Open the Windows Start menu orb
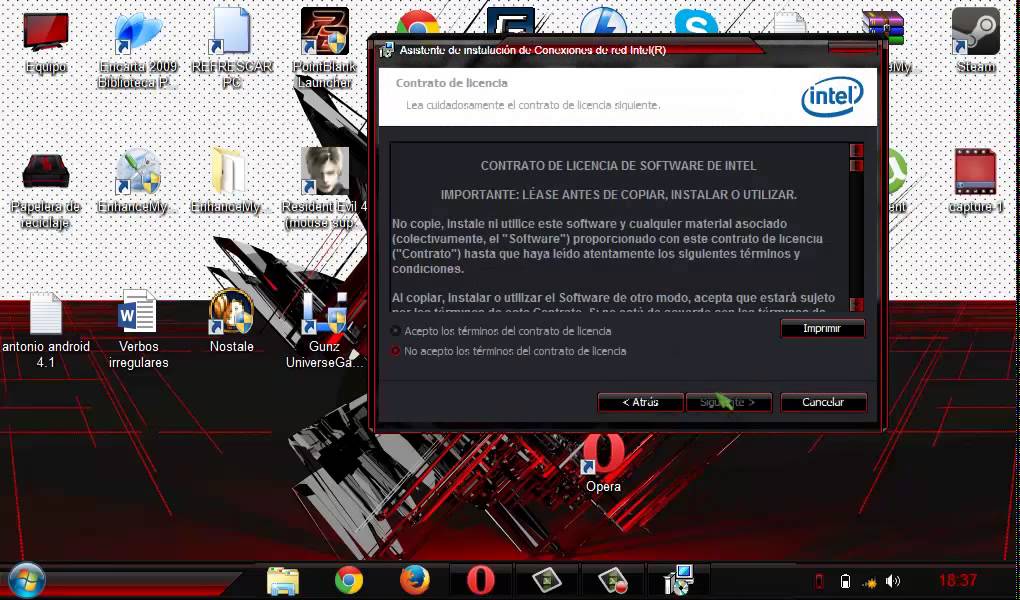The height and width of the screenshot is (600, 1020). pos(26,580)
